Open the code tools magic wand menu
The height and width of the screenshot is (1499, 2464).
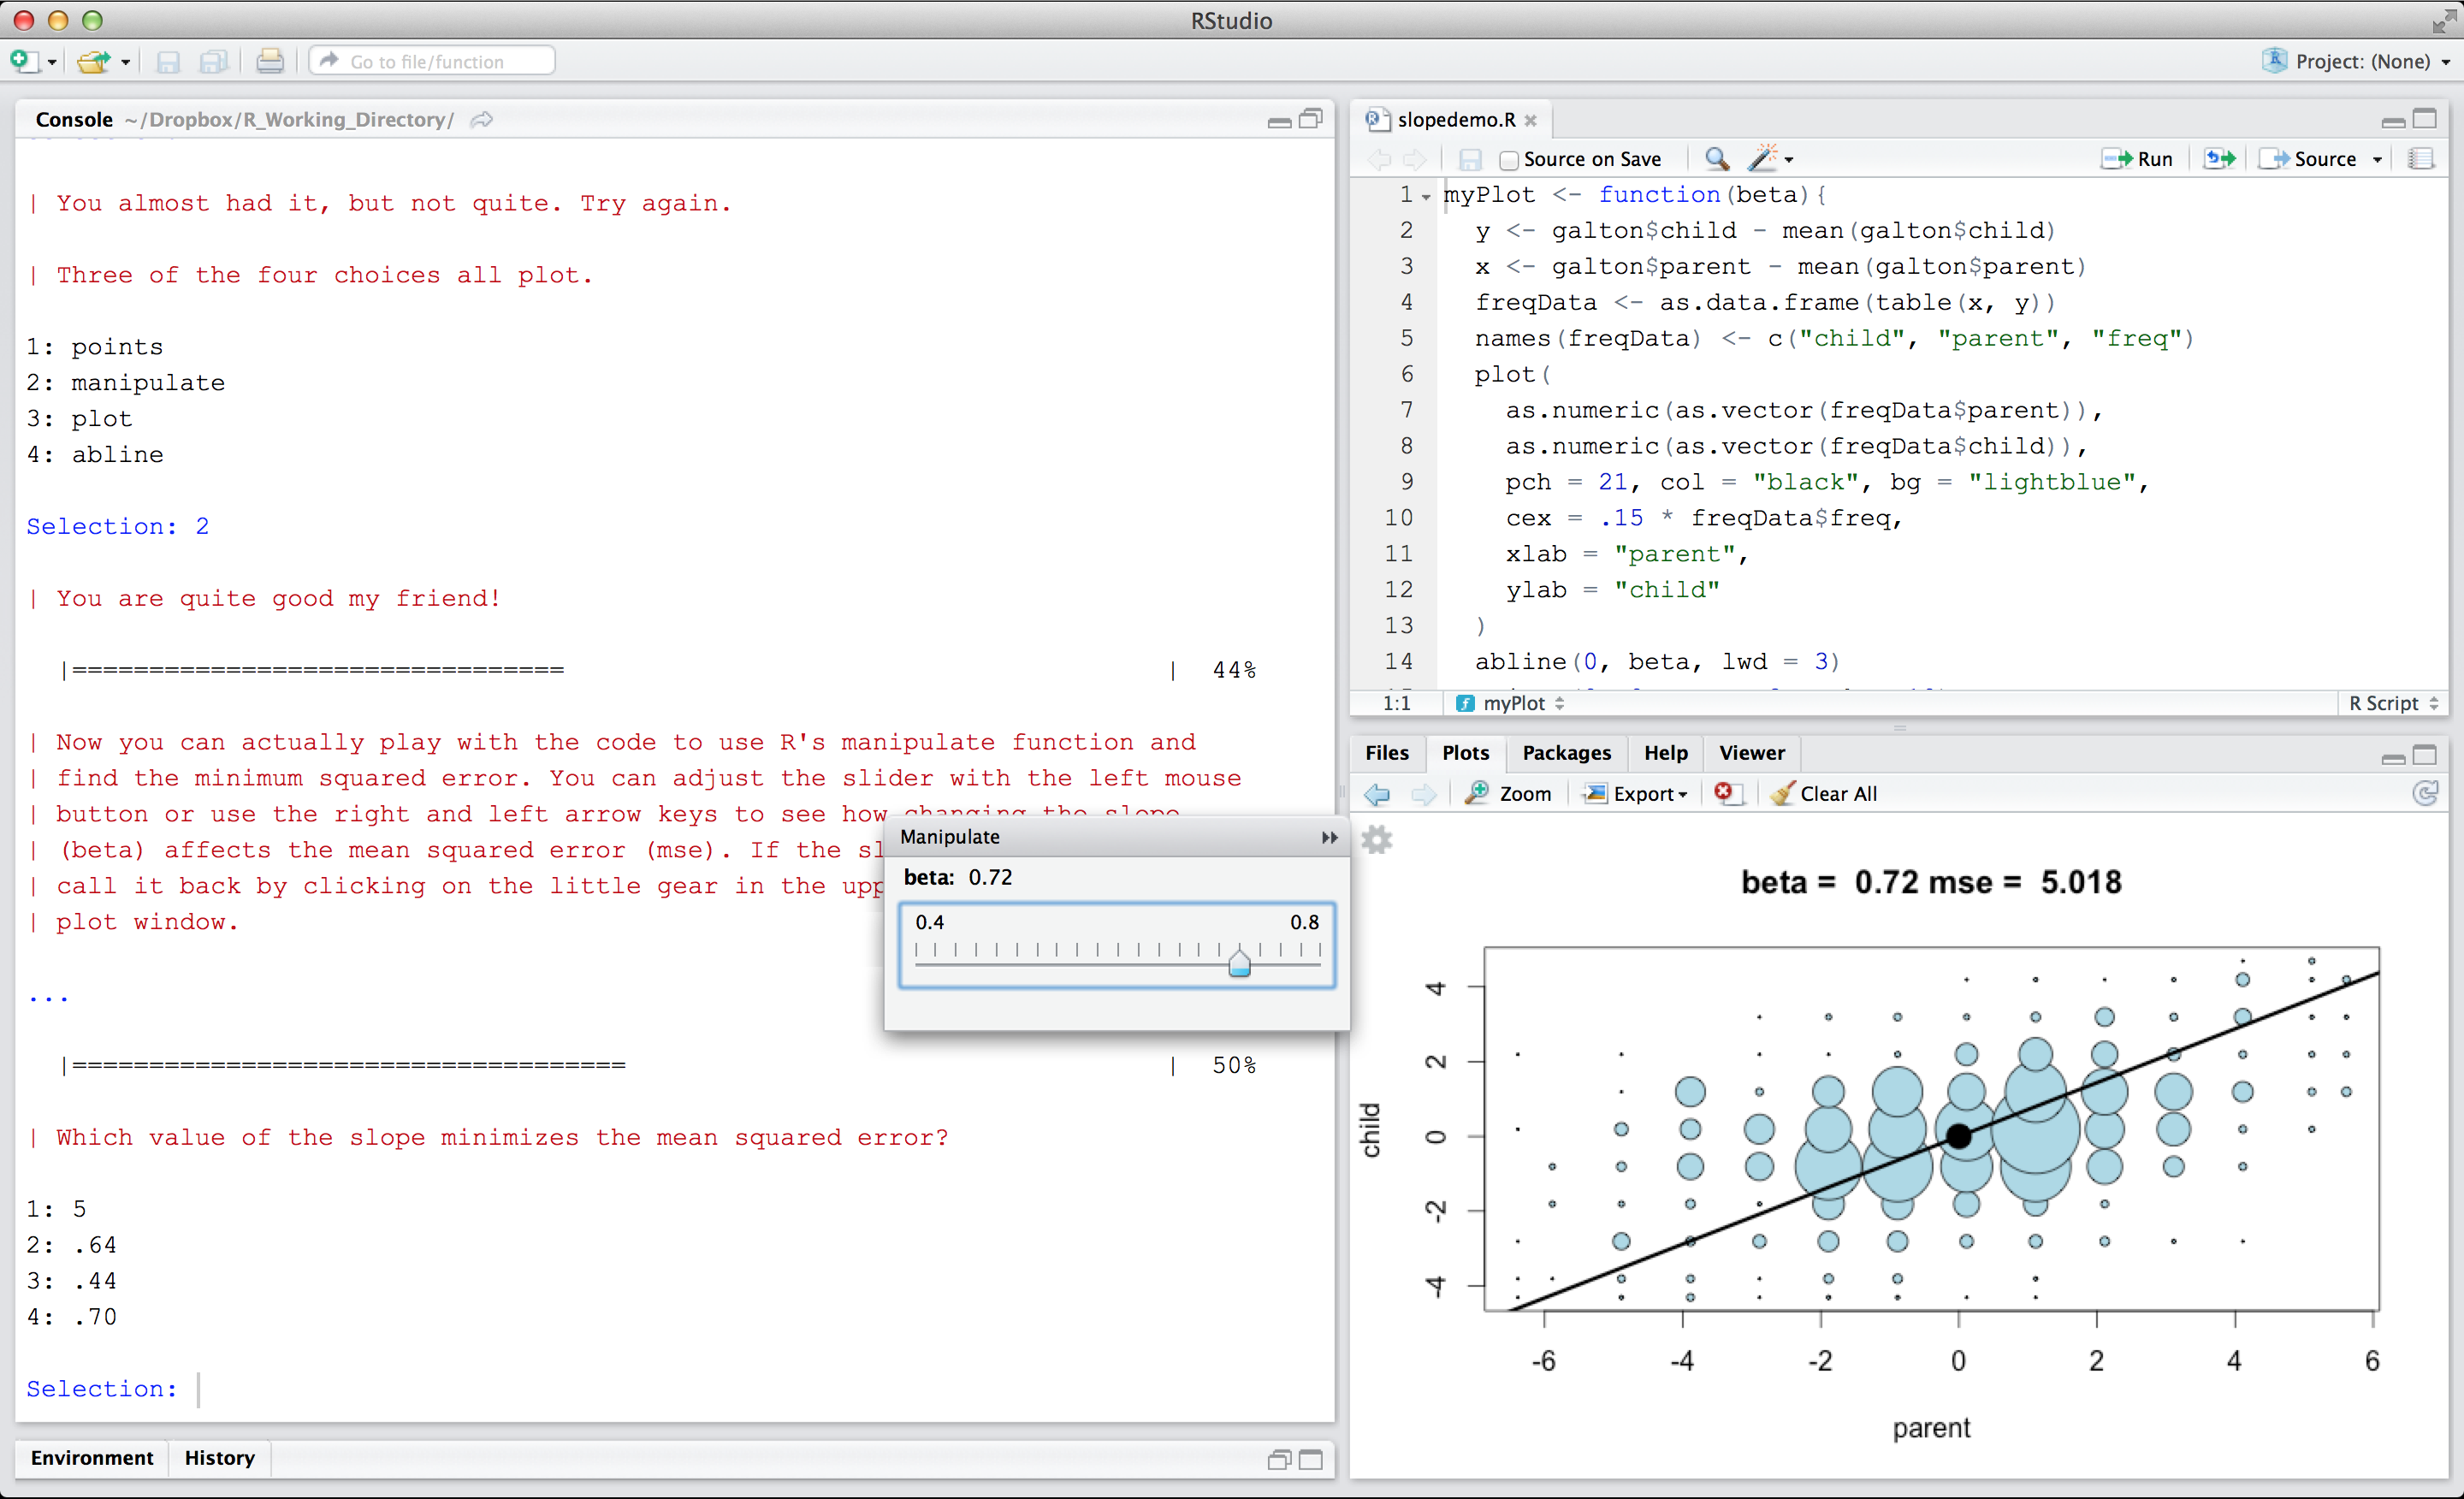[x=1770, y=158]
